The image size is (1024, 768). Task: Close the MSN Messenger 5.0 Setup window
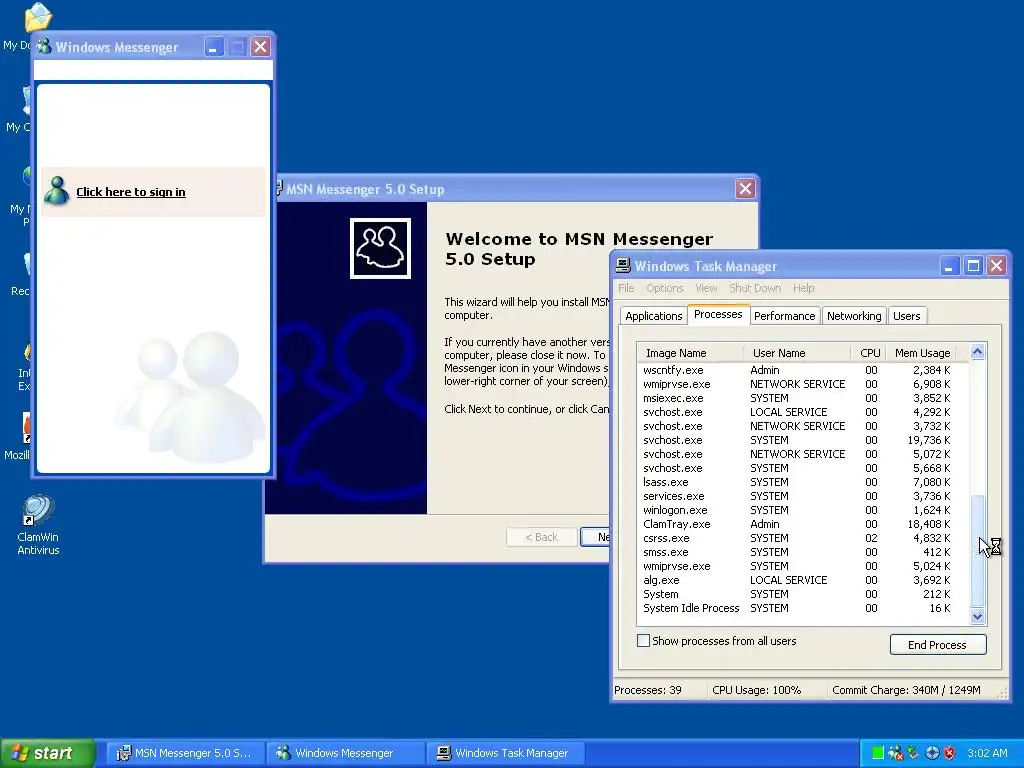[745, 189]
